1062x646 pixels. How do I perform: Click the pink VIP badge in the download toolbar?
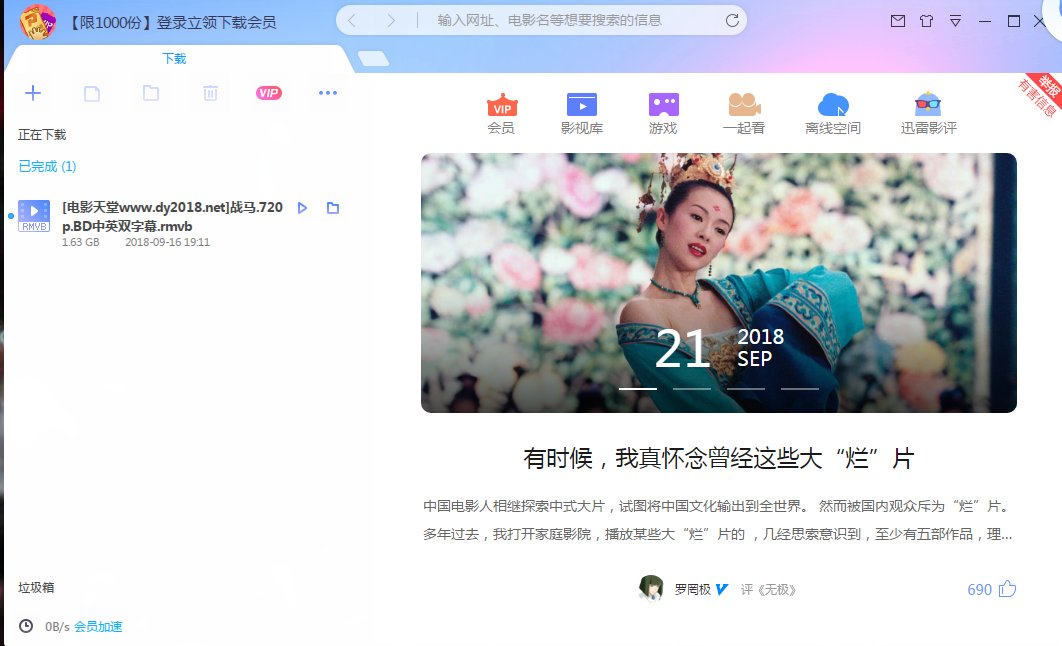(x=267, y=92)
